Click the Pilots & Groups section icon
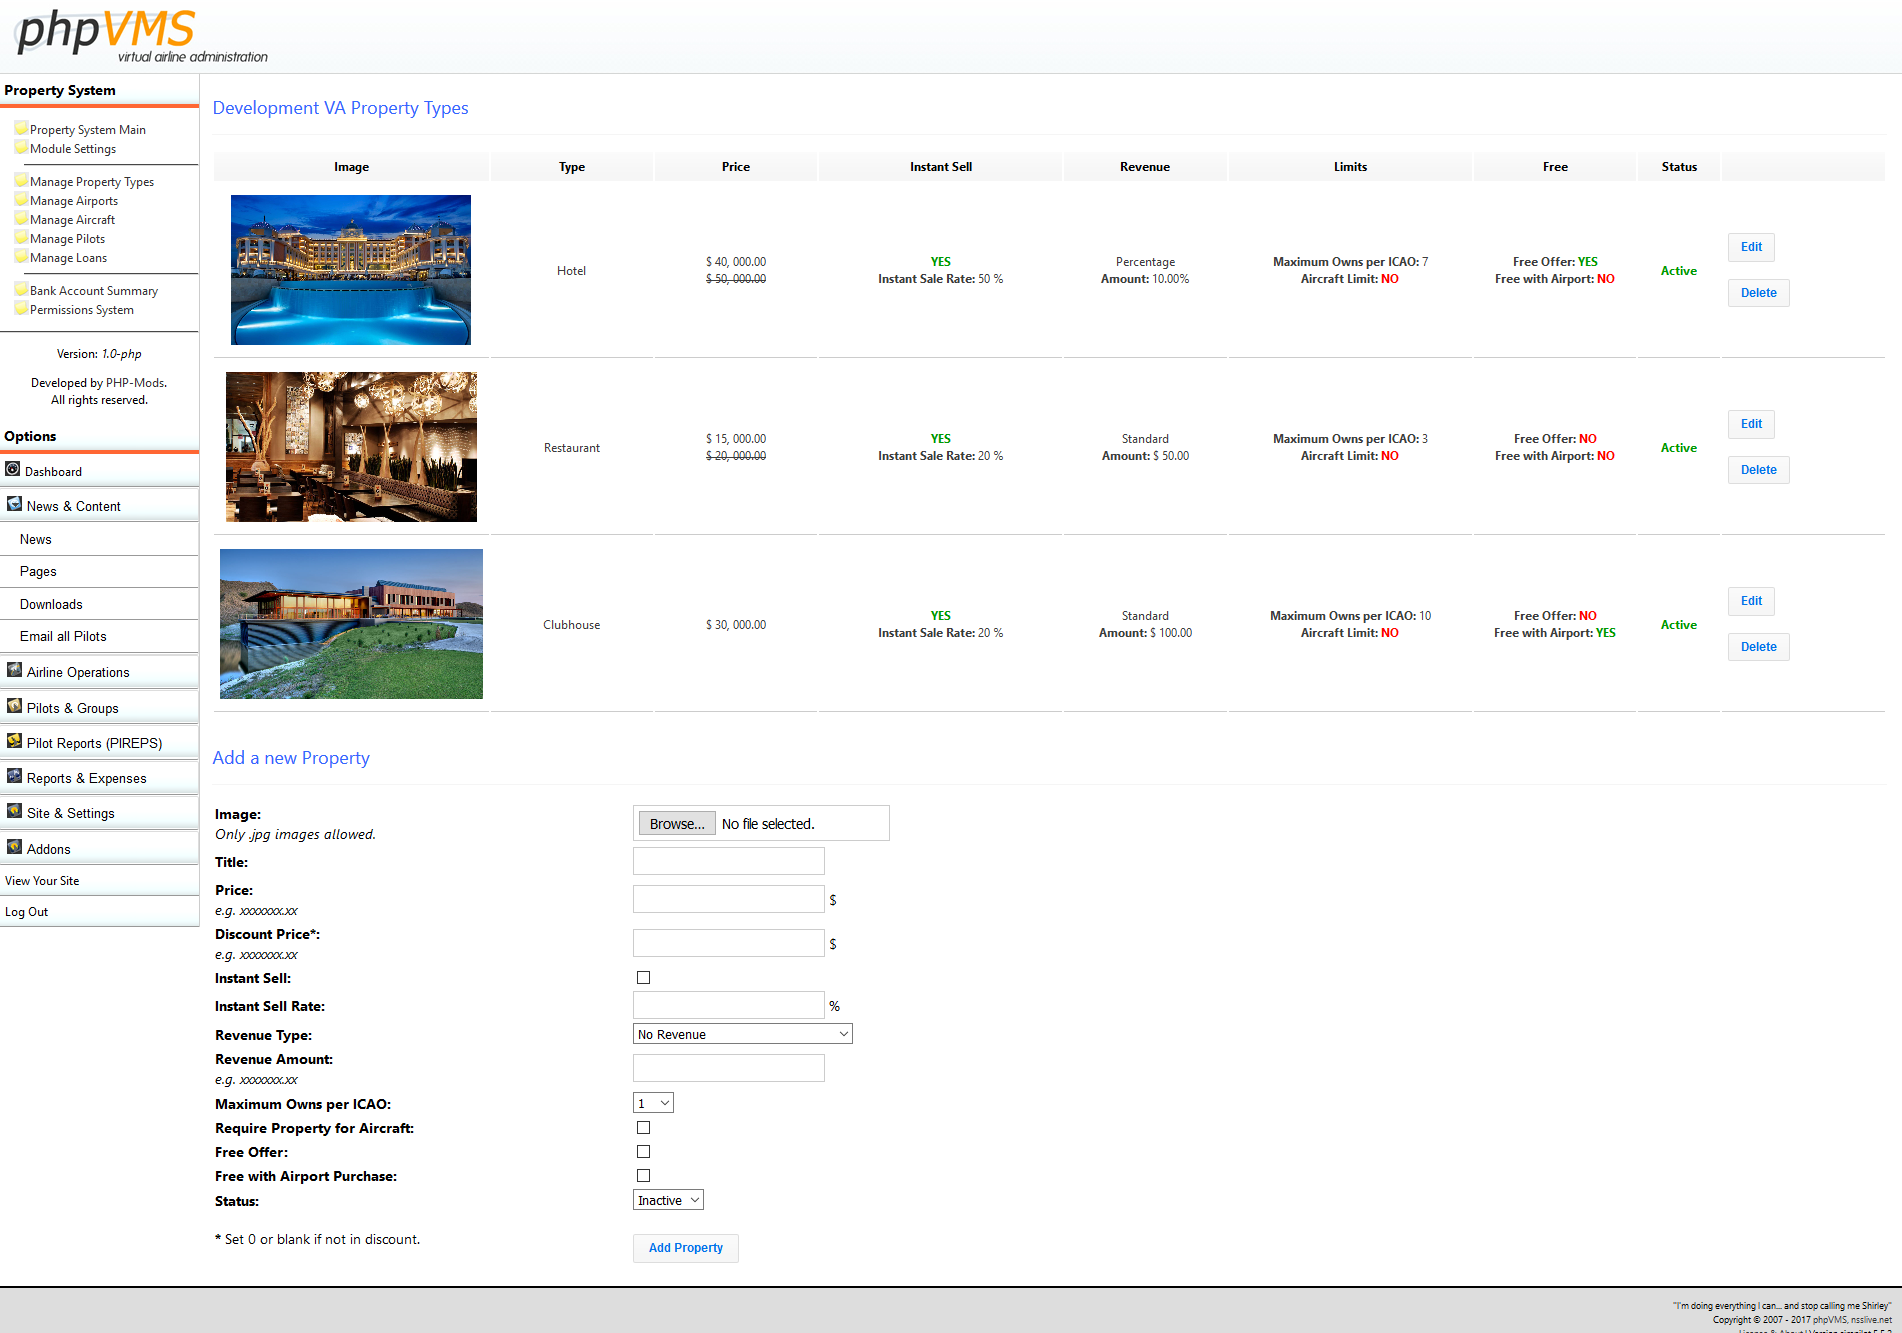1902x1333 pixels. [x=14, y=706]
